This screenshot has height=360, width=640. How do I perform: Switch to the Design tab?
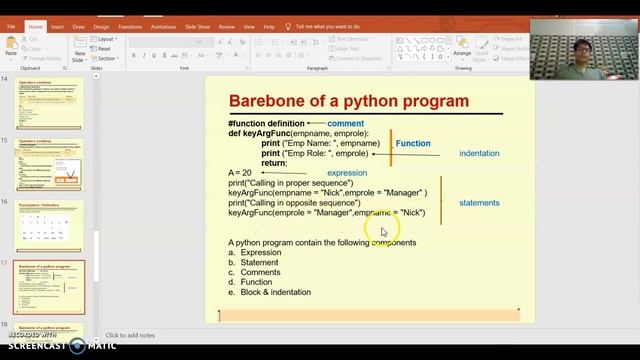coord(101,27)
